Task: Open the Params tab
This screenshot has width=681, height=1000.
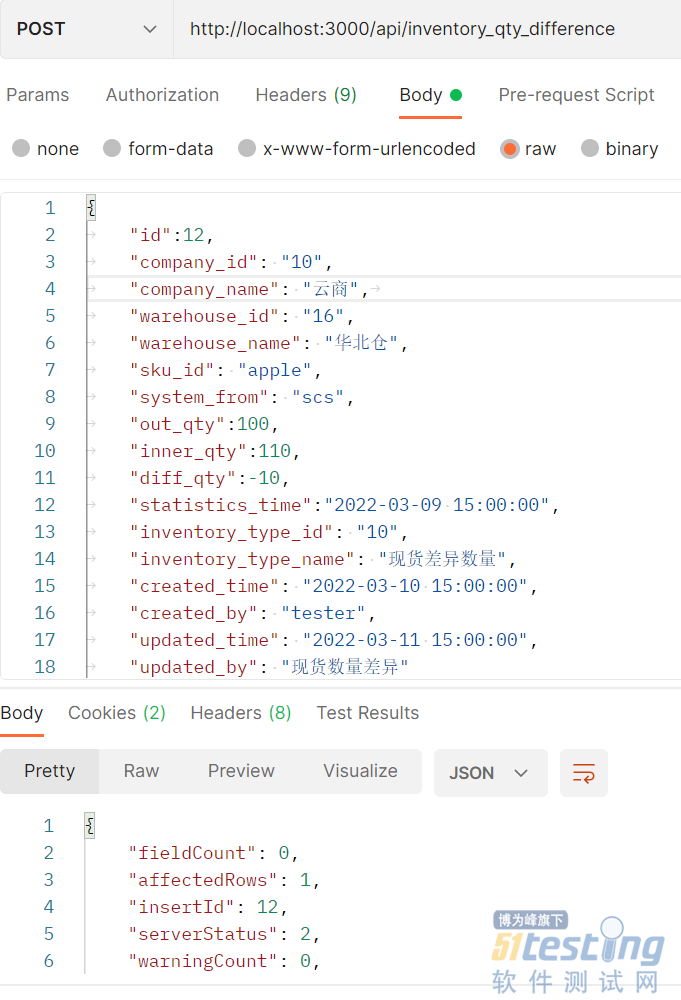Action: point(38,95)
